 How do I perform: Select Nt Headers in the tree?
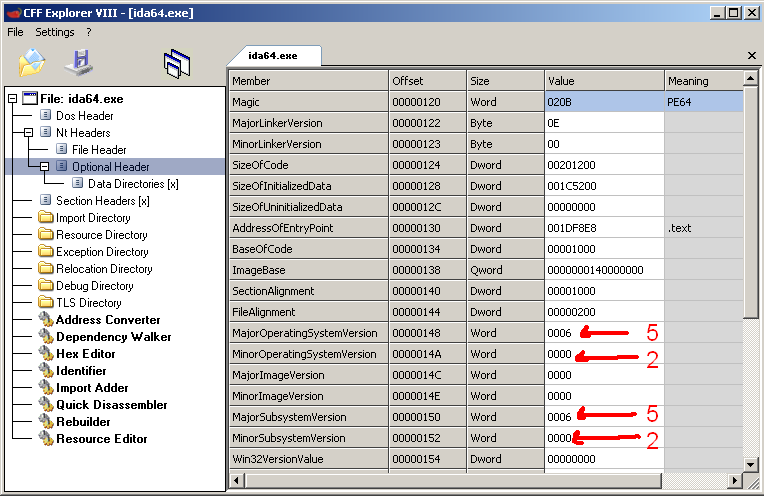[x=83, y=133]
